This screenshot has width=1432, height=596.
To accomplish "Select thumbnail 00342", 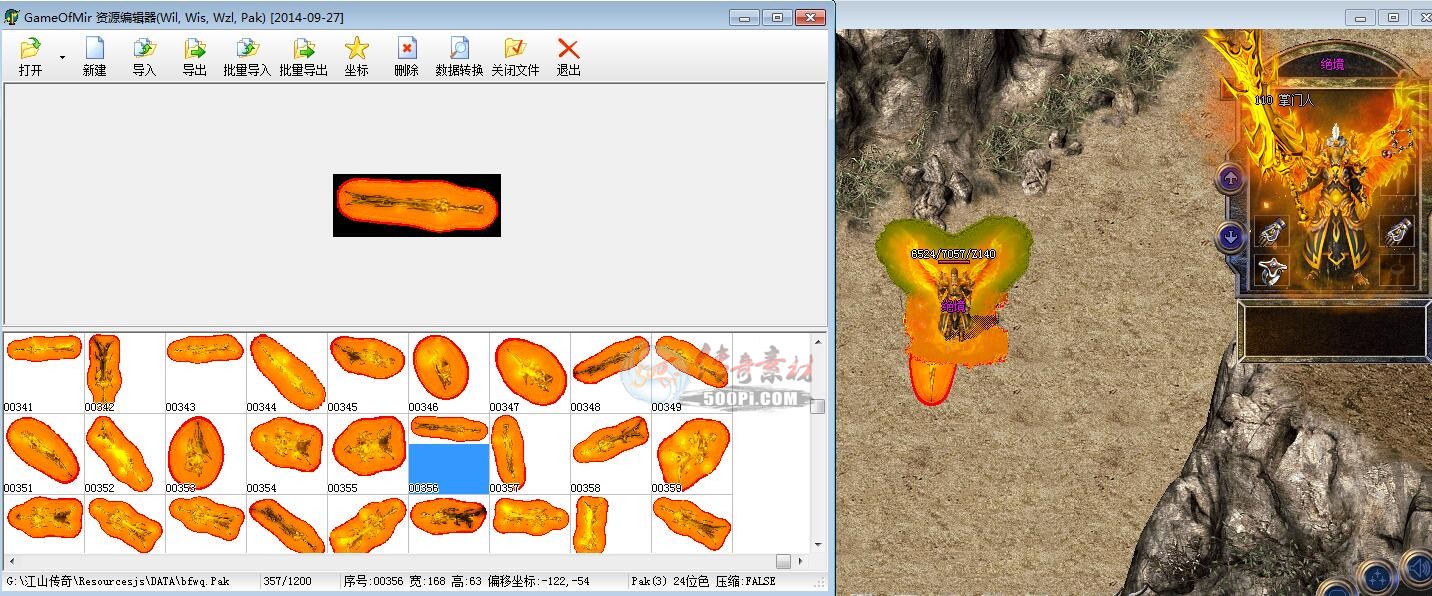I will pos(124,372).
